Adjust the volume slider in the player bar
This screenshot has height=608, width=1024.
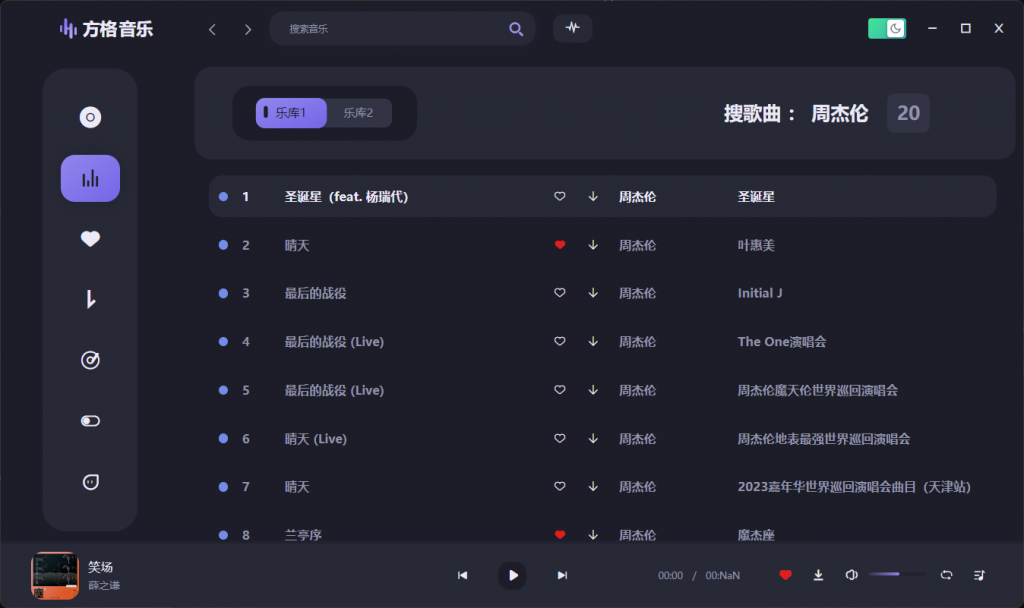[895, 575]
